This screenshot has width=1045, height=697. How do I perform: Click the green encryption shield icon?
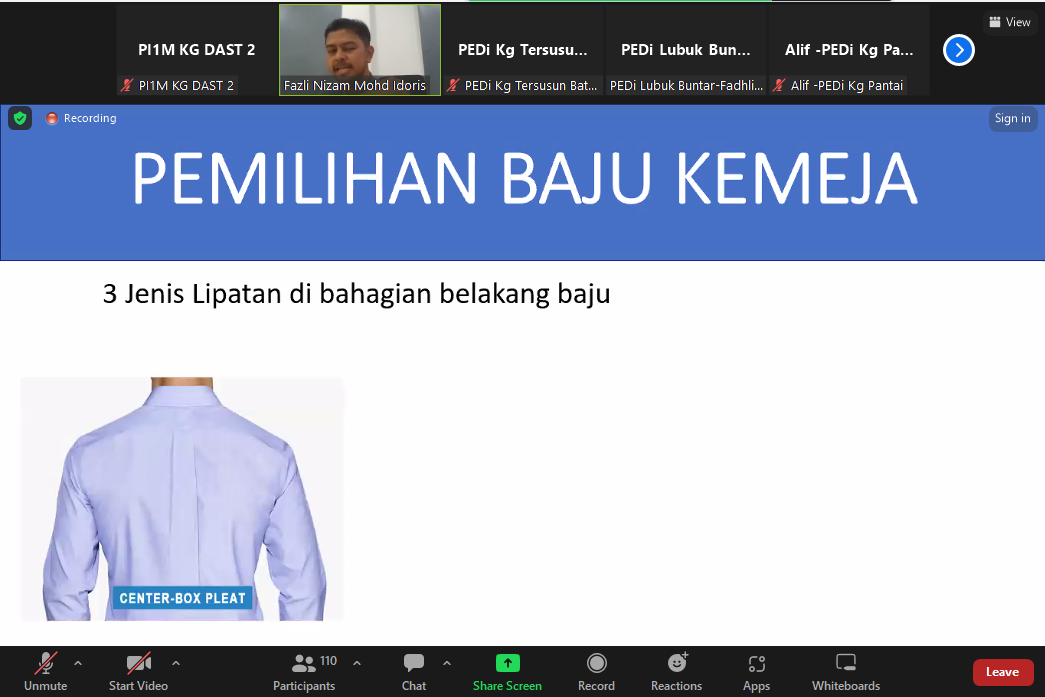(19, 118)
